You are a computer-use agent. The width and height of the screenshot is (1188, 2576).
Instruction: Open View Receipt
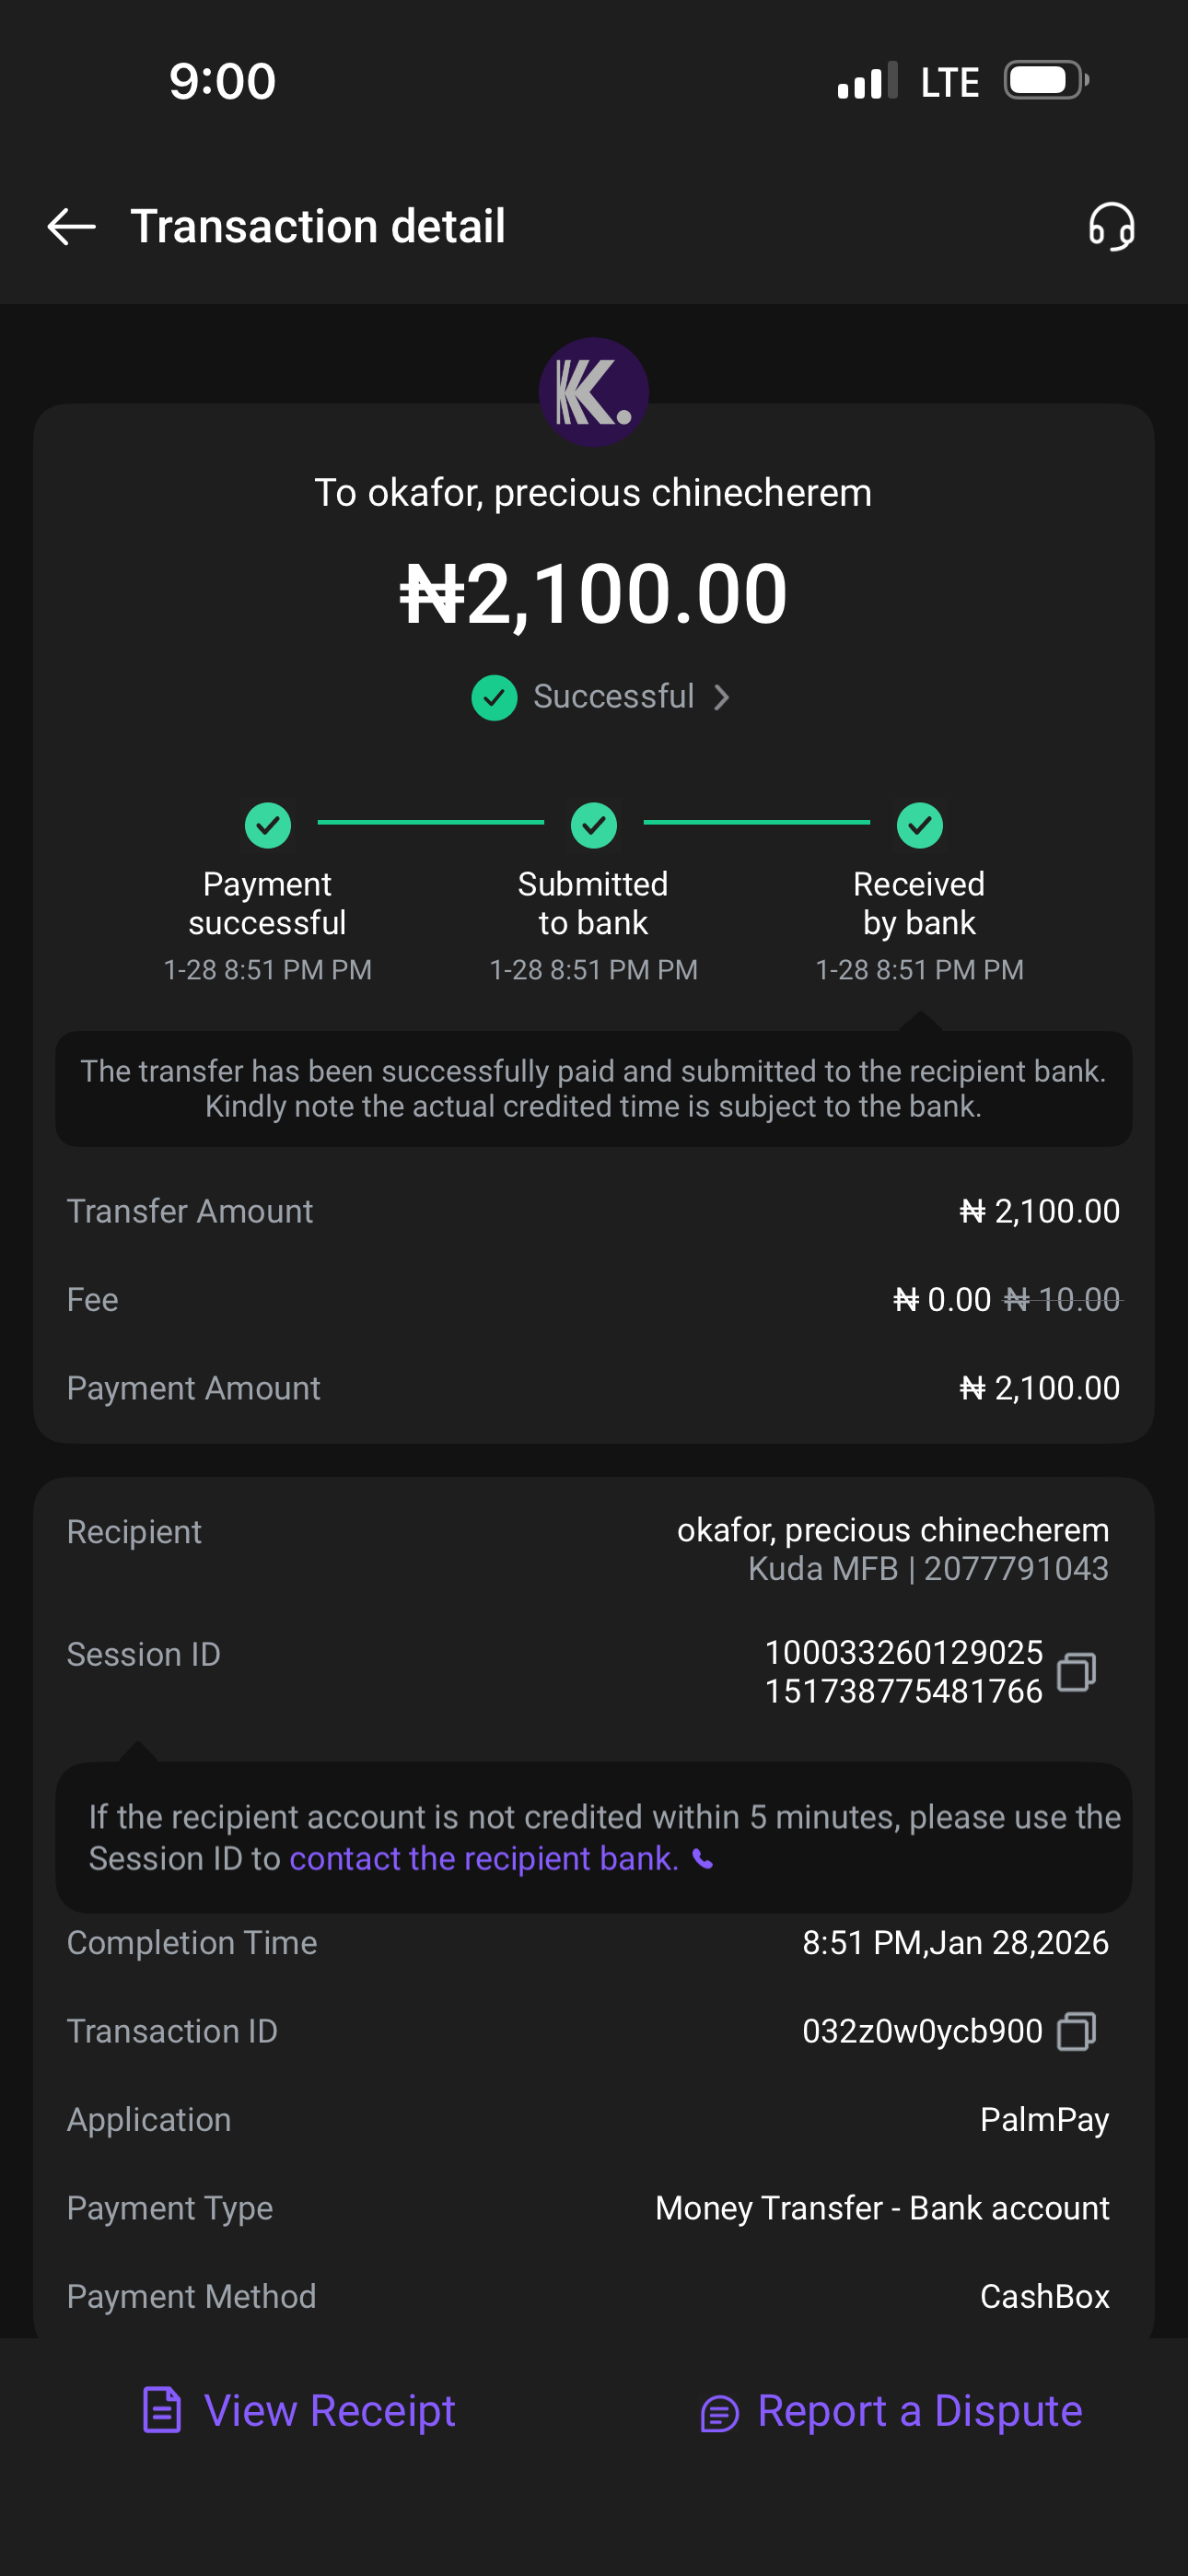pos(329,2411)
